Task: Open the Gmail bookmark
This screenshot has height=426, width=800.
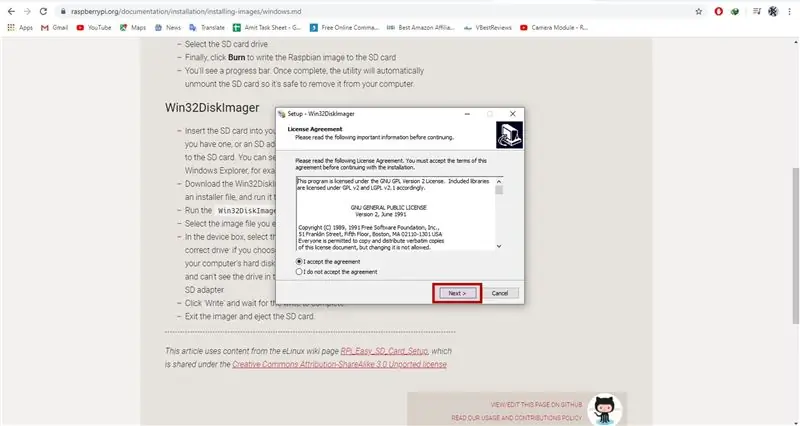Action: coord(54,28)
